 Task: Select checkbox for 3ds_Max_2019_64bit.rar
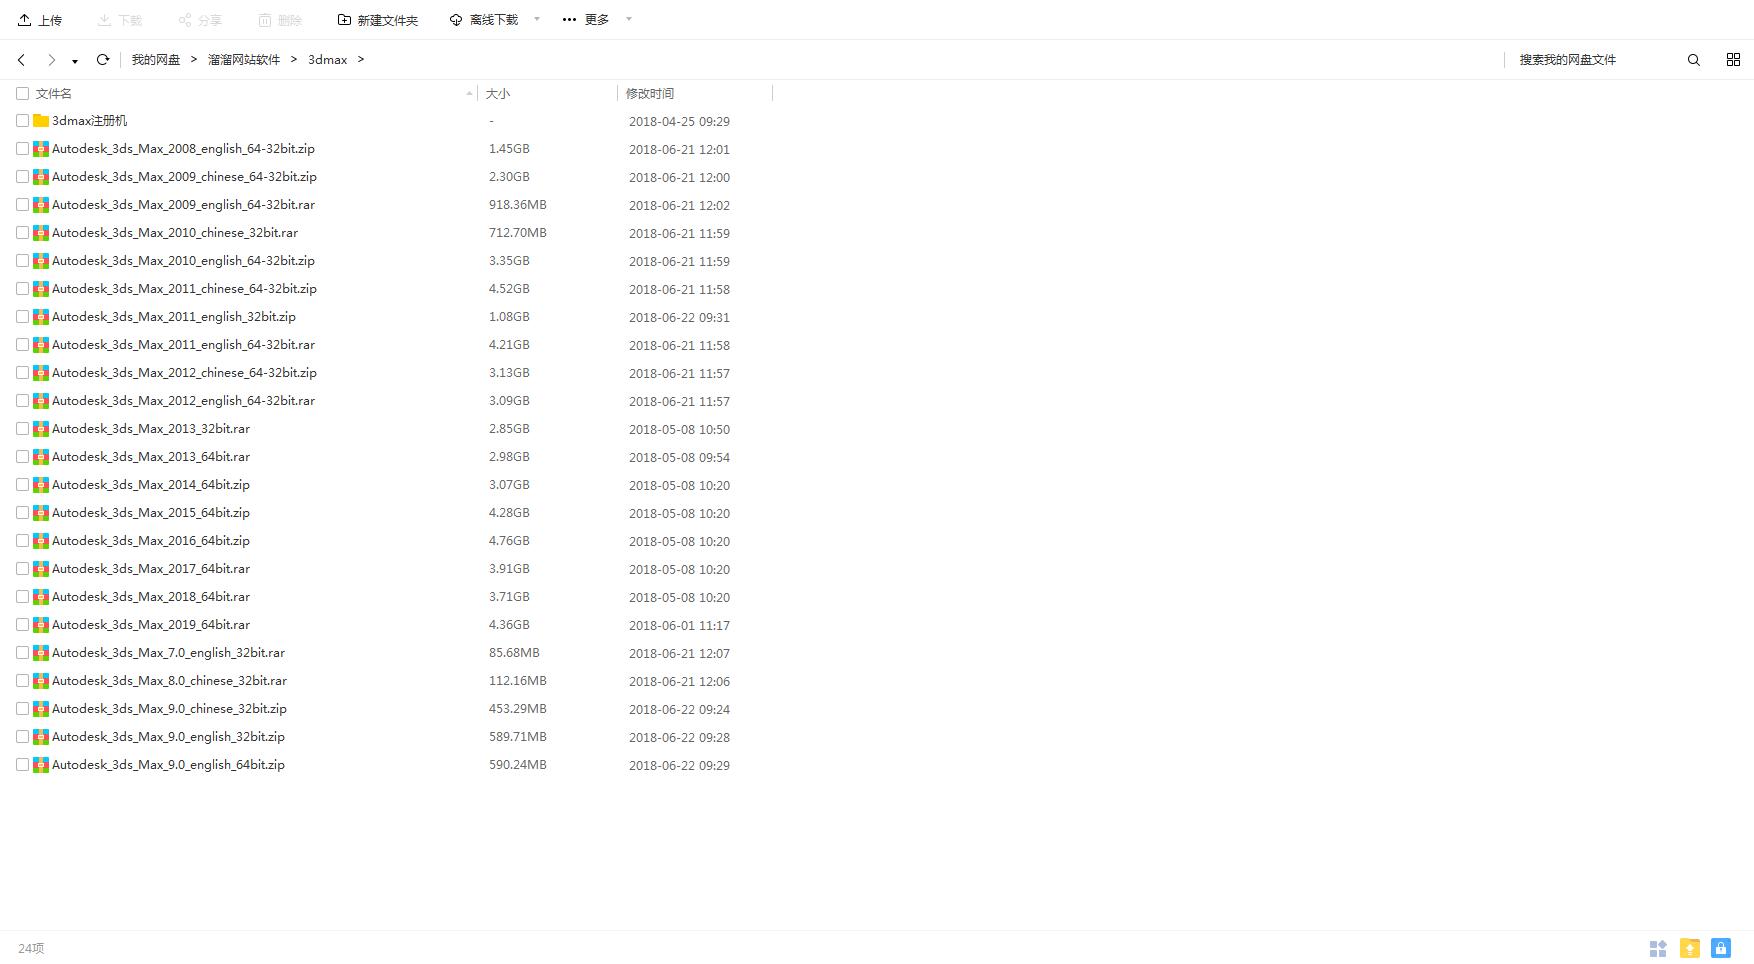point(22,624)
